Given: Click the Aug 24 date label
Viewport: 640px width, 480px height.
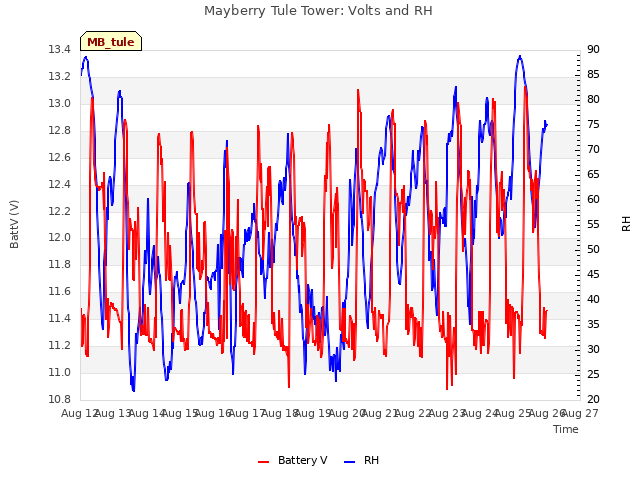Looking at the screenshot, I should click(x=480, y=413).
